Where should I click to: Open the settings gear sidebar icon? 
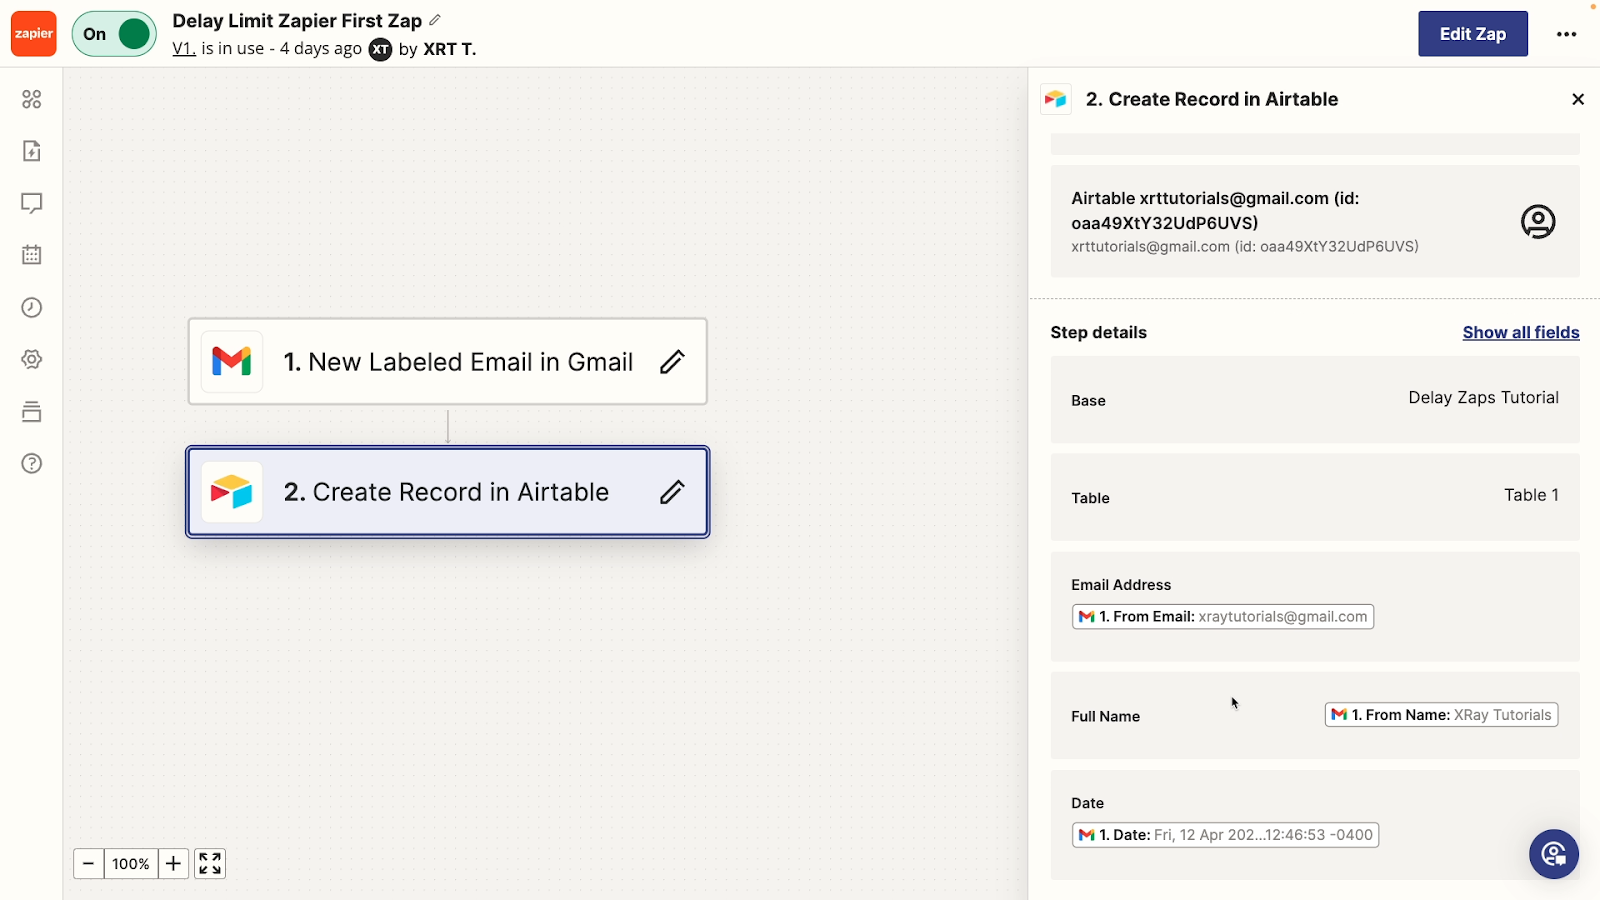coord(32,359)
